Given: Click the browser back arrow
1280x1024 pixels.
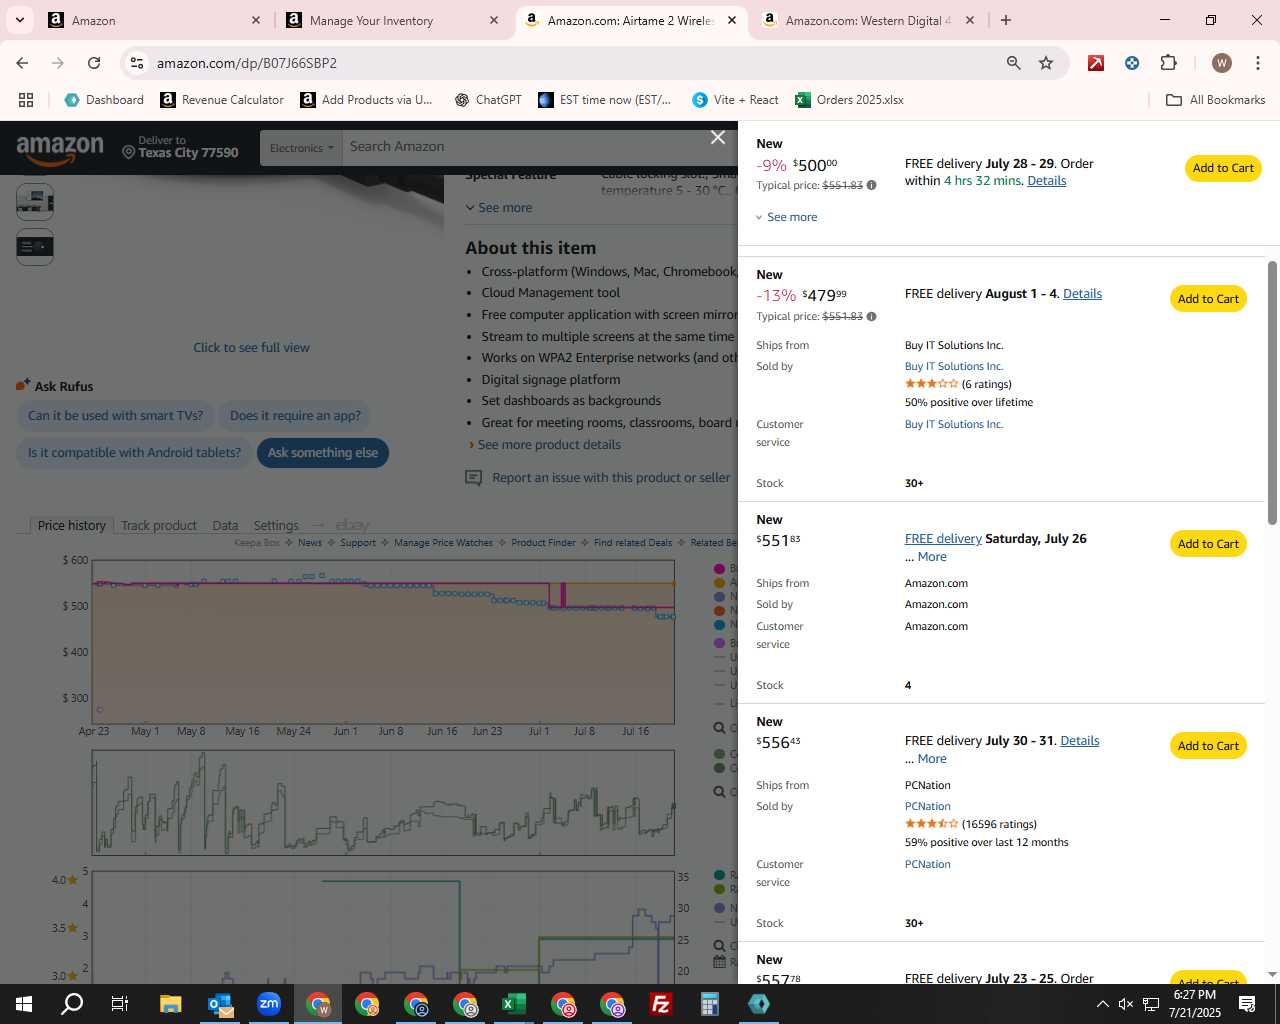Looking at the screenshot, I should (x=22, y=63).
